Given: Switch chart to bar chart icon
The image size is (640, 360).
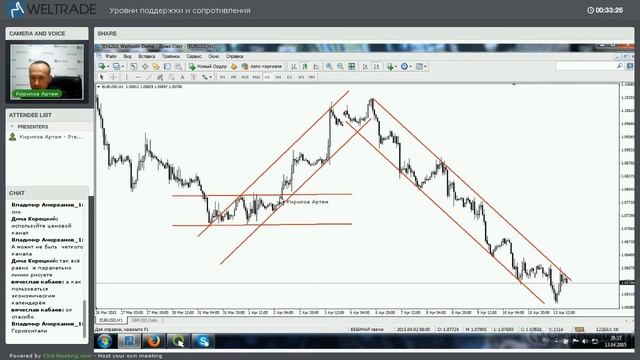Looking at the screenshot, I should tap(294, 66).
